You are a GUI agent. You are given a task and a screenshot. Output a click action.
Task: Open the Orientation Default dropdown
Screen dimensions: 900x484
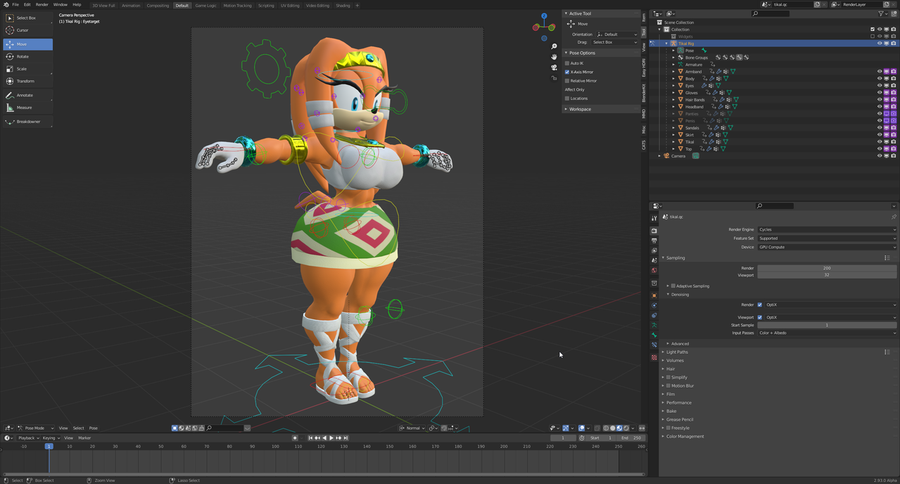[616, 34]
